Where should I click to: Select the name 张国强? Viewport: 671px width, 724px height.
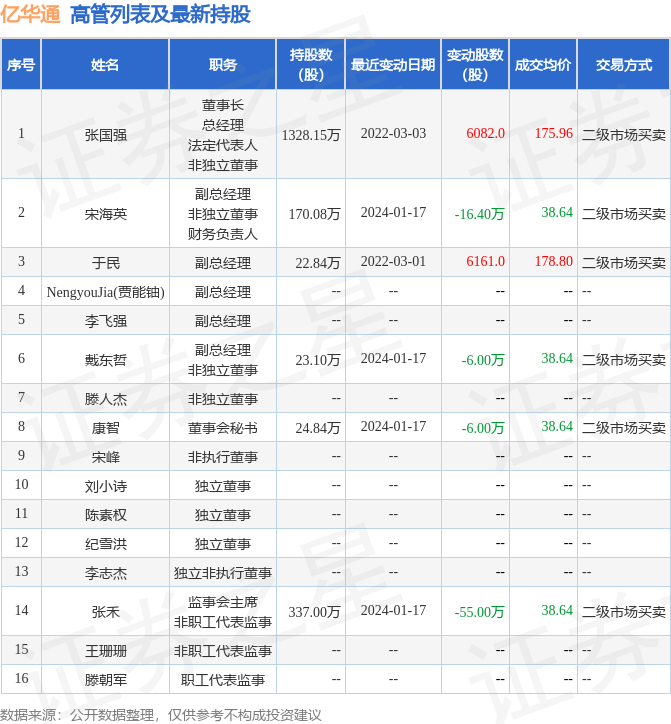click(x=106, y=135)
